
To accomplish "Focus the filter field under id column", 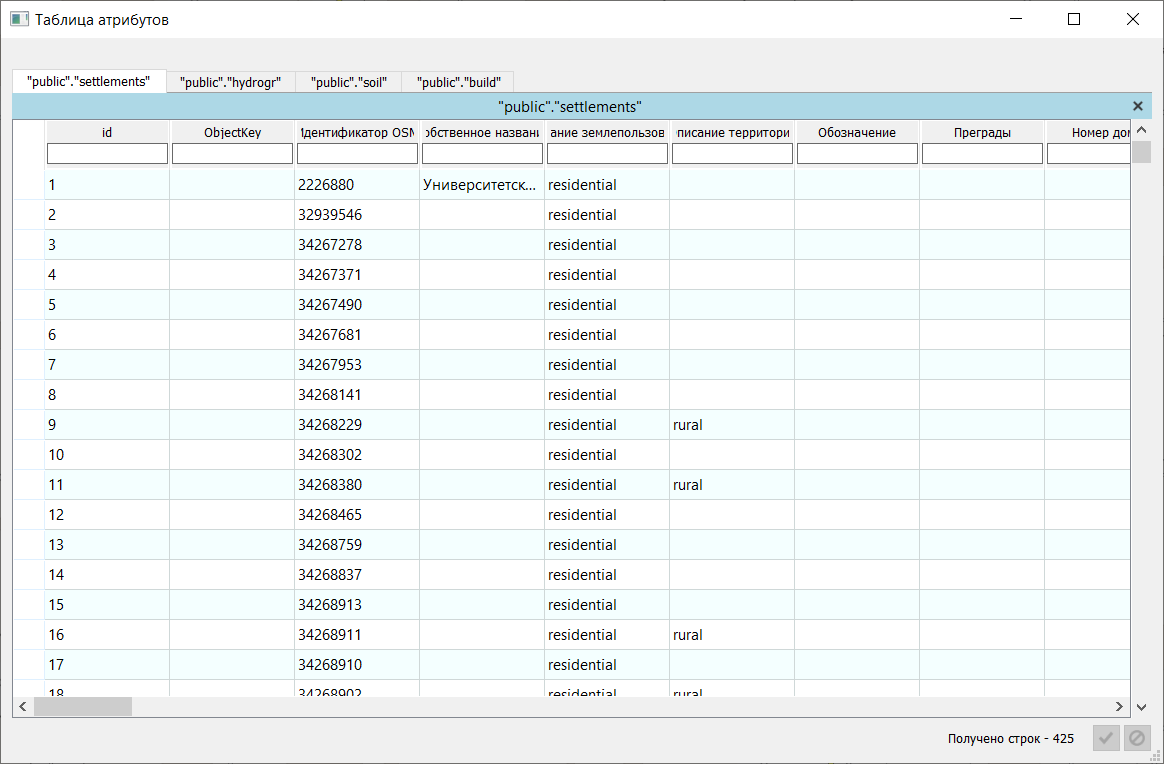I will coord(107,154).
